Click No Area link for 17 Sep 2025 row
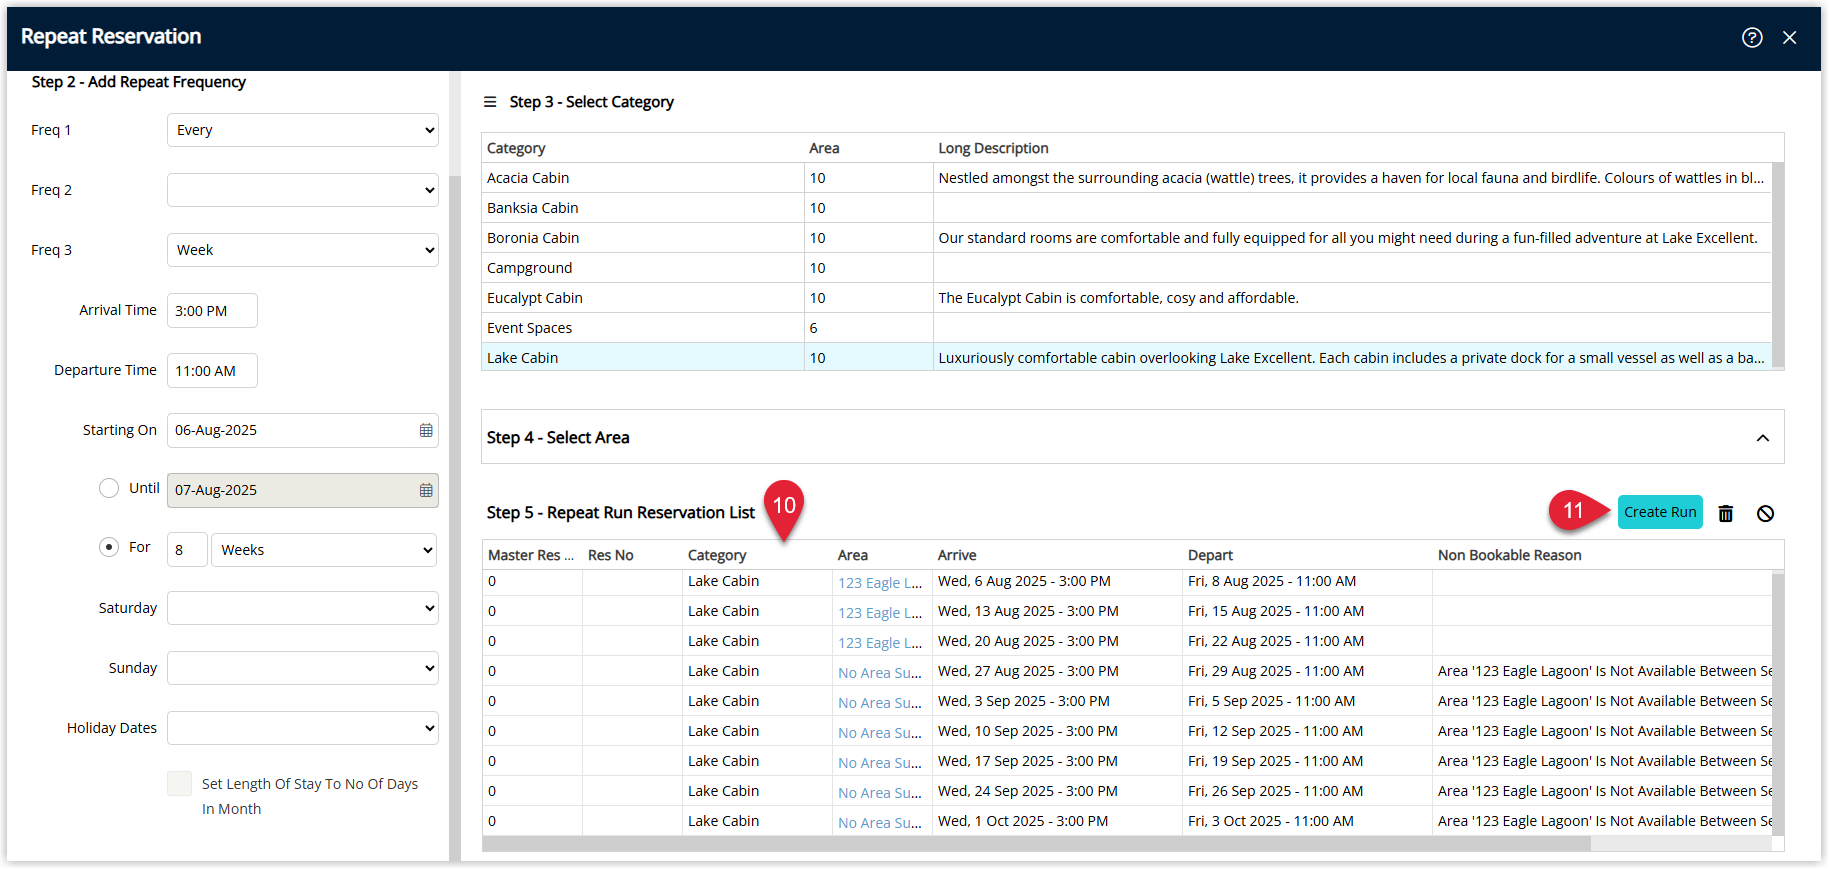1829x869 pixels. point(880,762)
